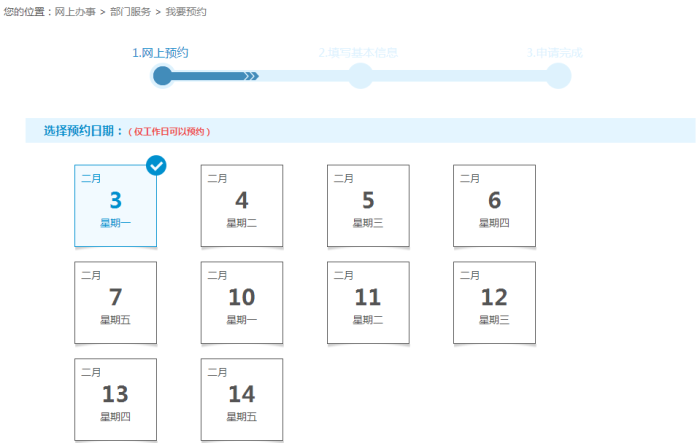Viewport: 700px width, 443px height.
Task: Select February 7 Friday date card
Action: tap(115, 303)
